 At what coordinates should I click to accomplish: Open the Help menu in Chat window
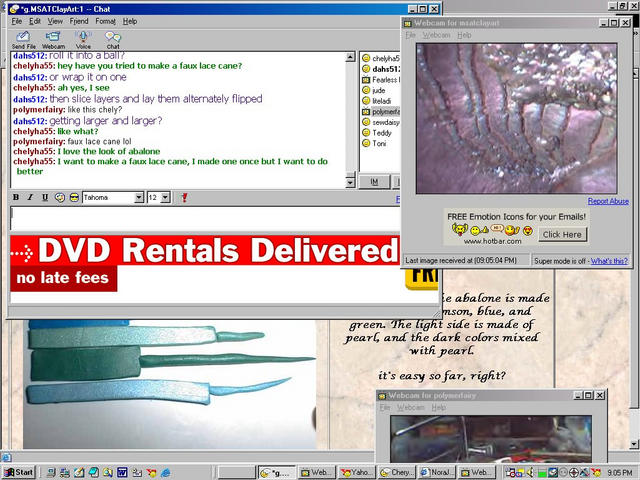(x=130, y=21)
